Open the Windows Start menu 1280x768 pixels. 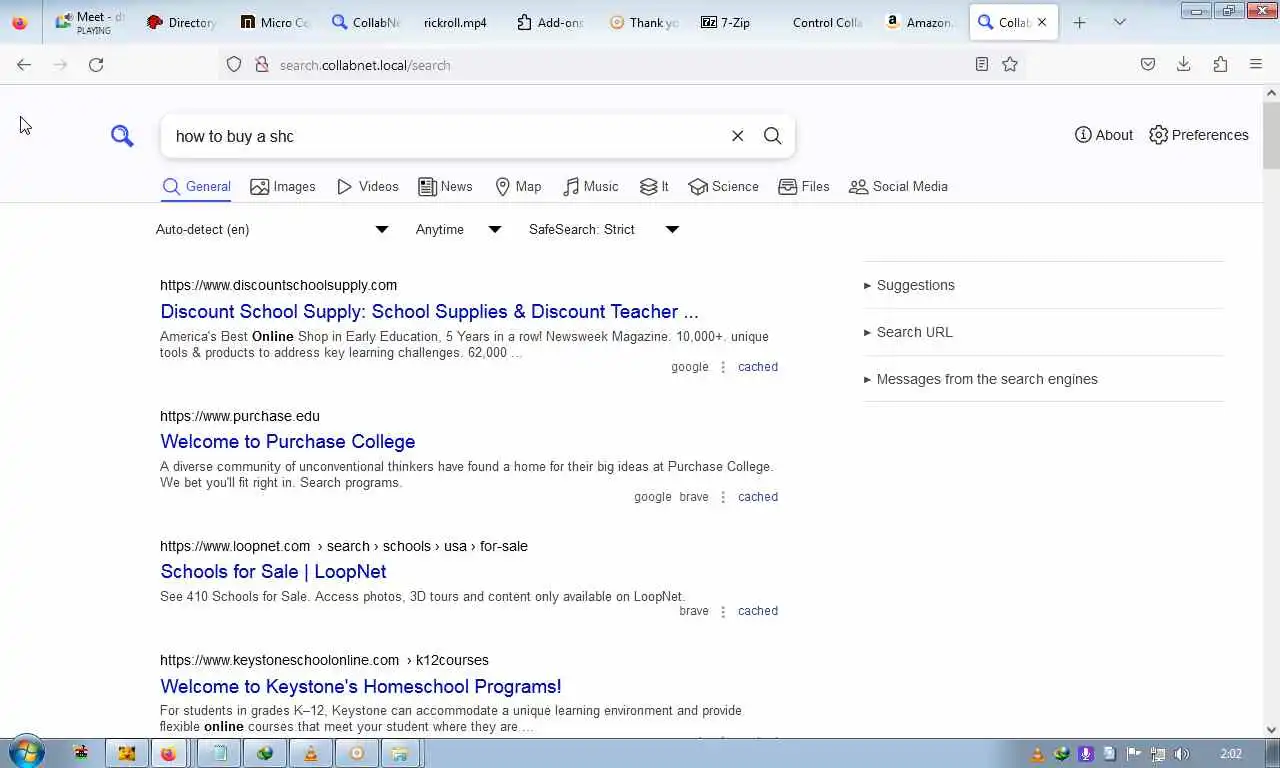(26, 753)
